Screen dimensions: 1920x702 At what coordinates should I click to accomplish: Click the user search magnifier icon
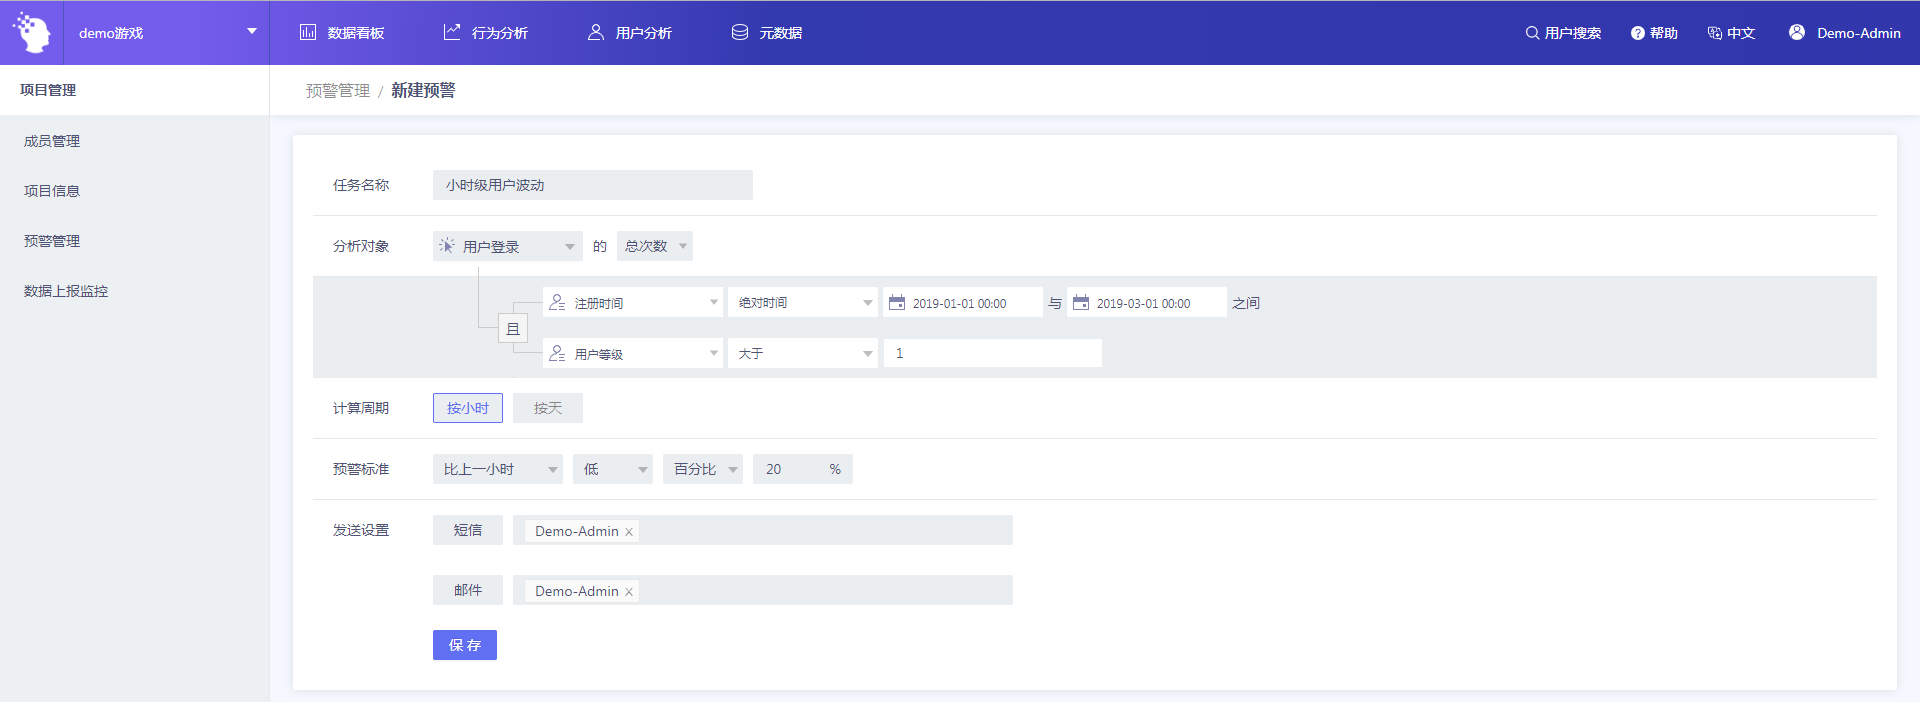pyautogui.click(x=1531, y=33)
